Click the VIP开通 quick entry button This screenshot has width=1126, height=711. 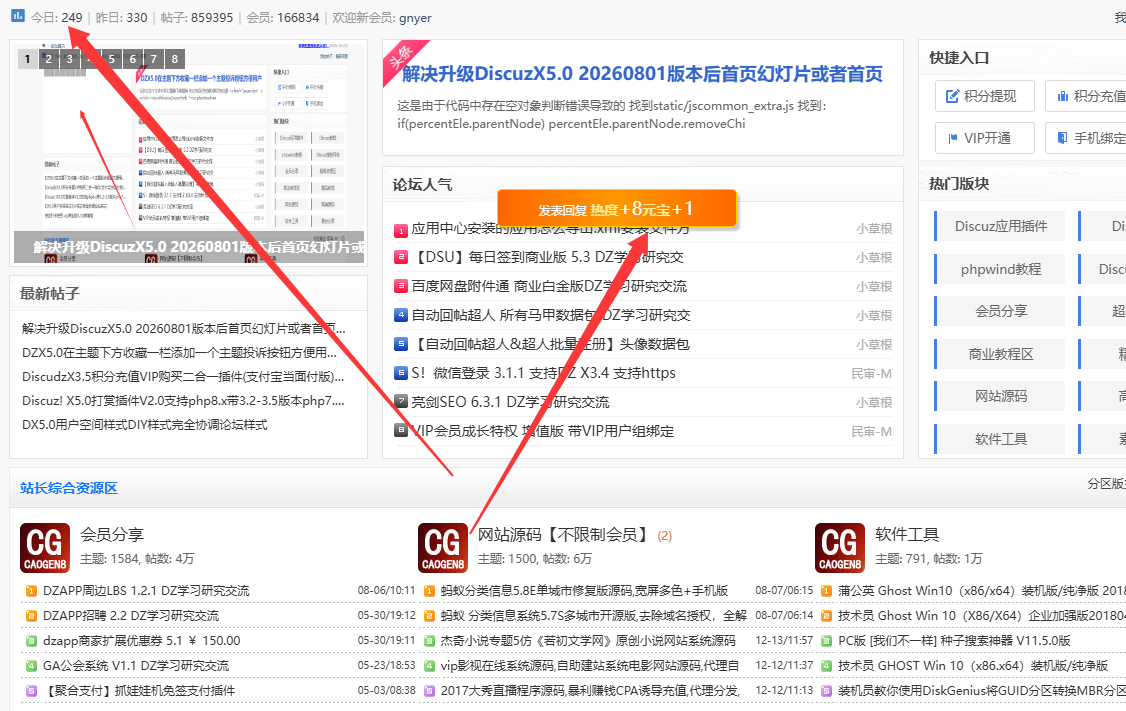coord(985,138)
